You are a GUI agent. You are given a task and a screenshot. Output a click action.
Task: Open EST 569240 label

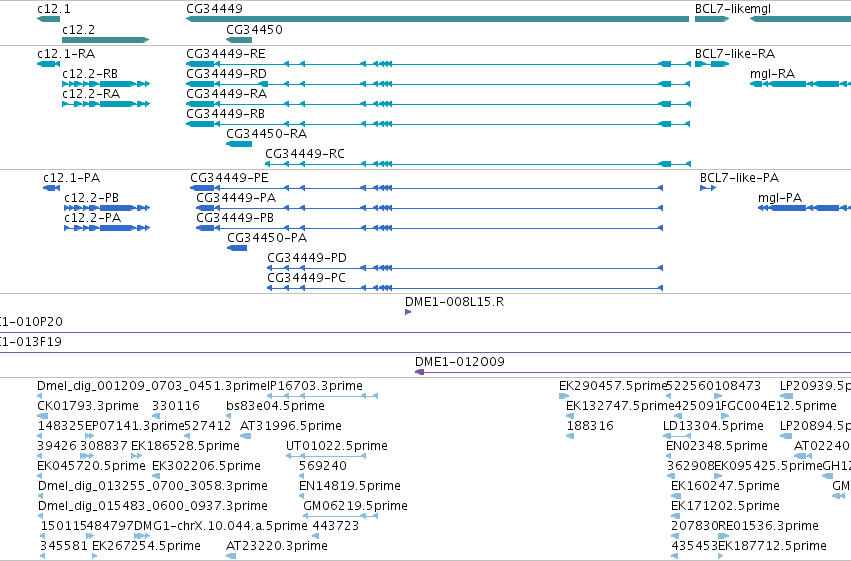click(323, 467)
